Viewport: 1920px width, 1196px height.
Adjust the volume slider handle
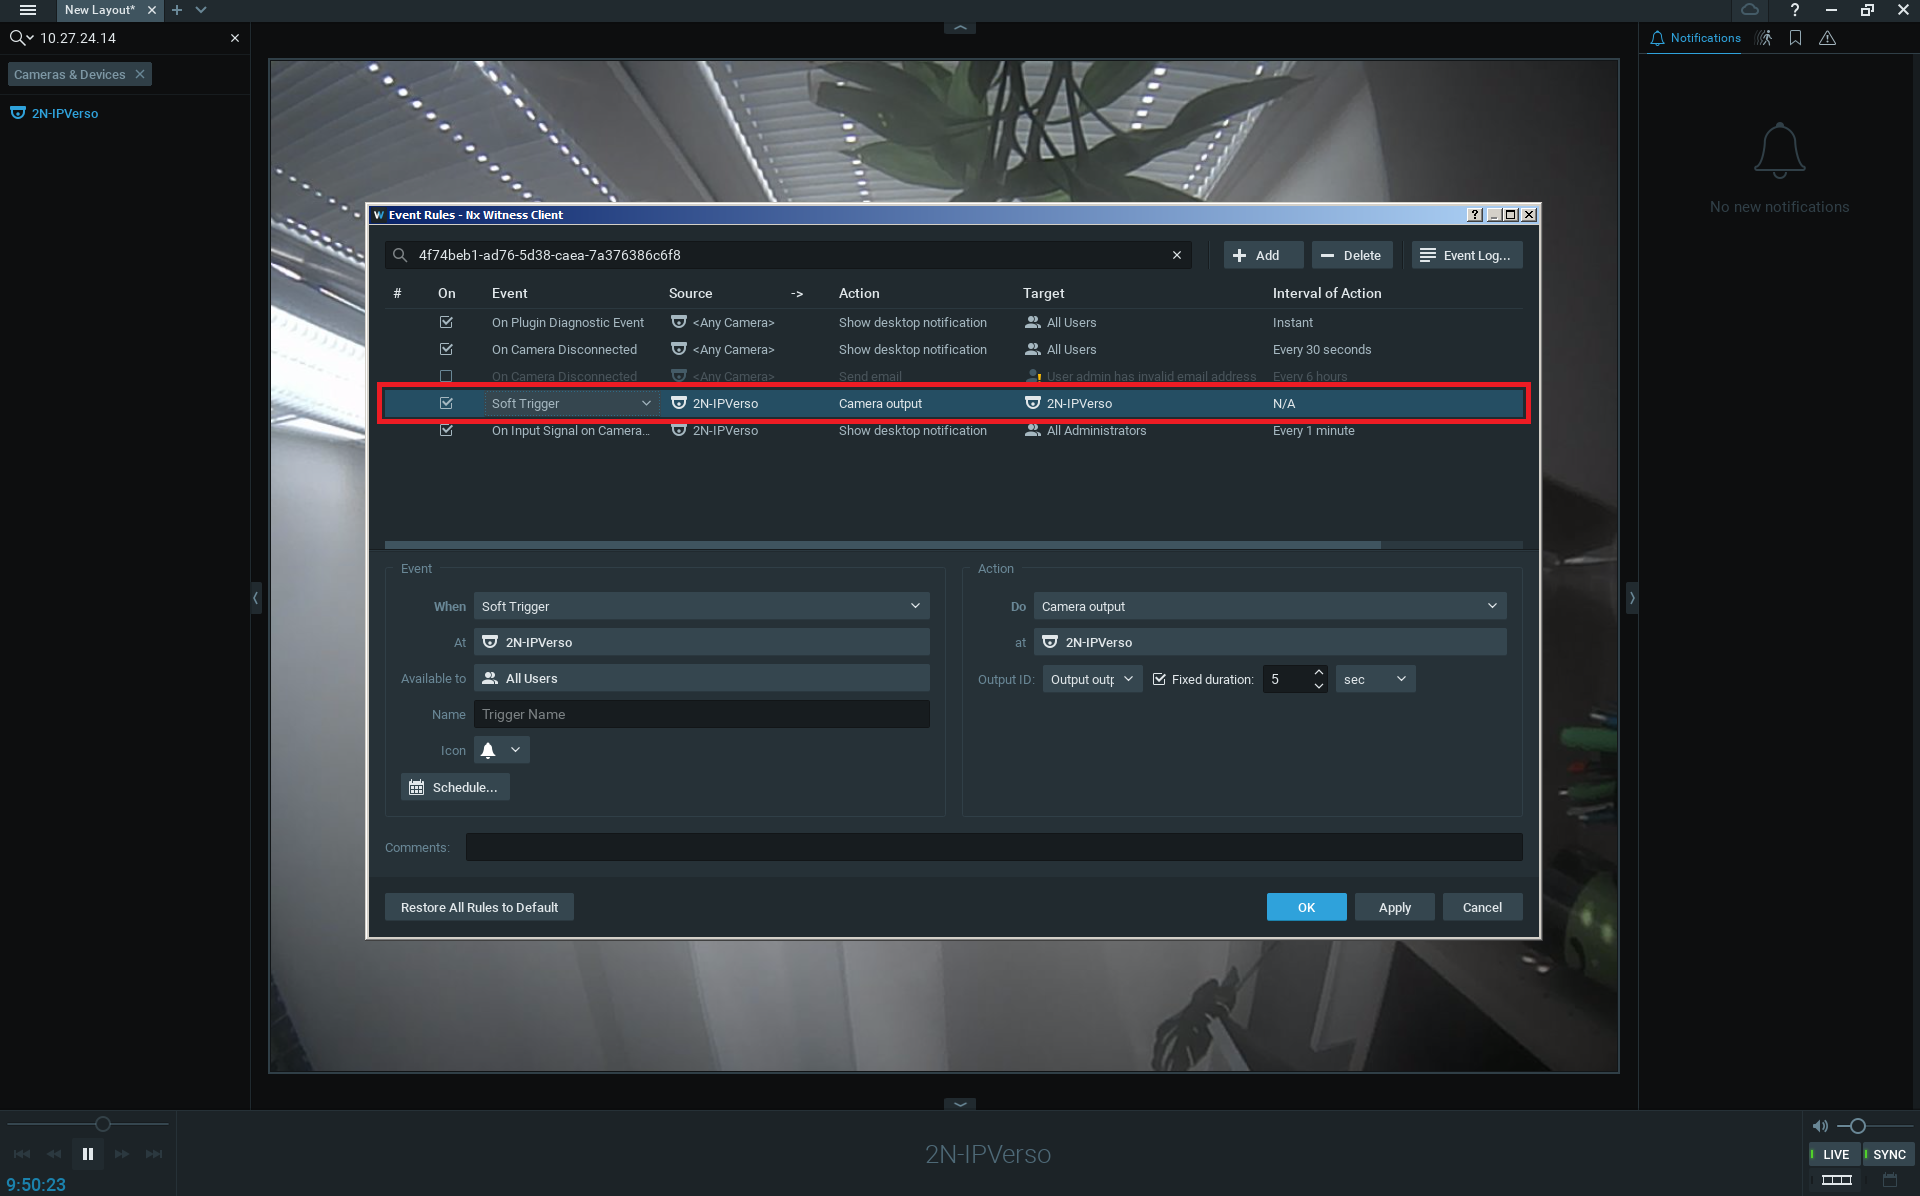click(1858, 1126)
